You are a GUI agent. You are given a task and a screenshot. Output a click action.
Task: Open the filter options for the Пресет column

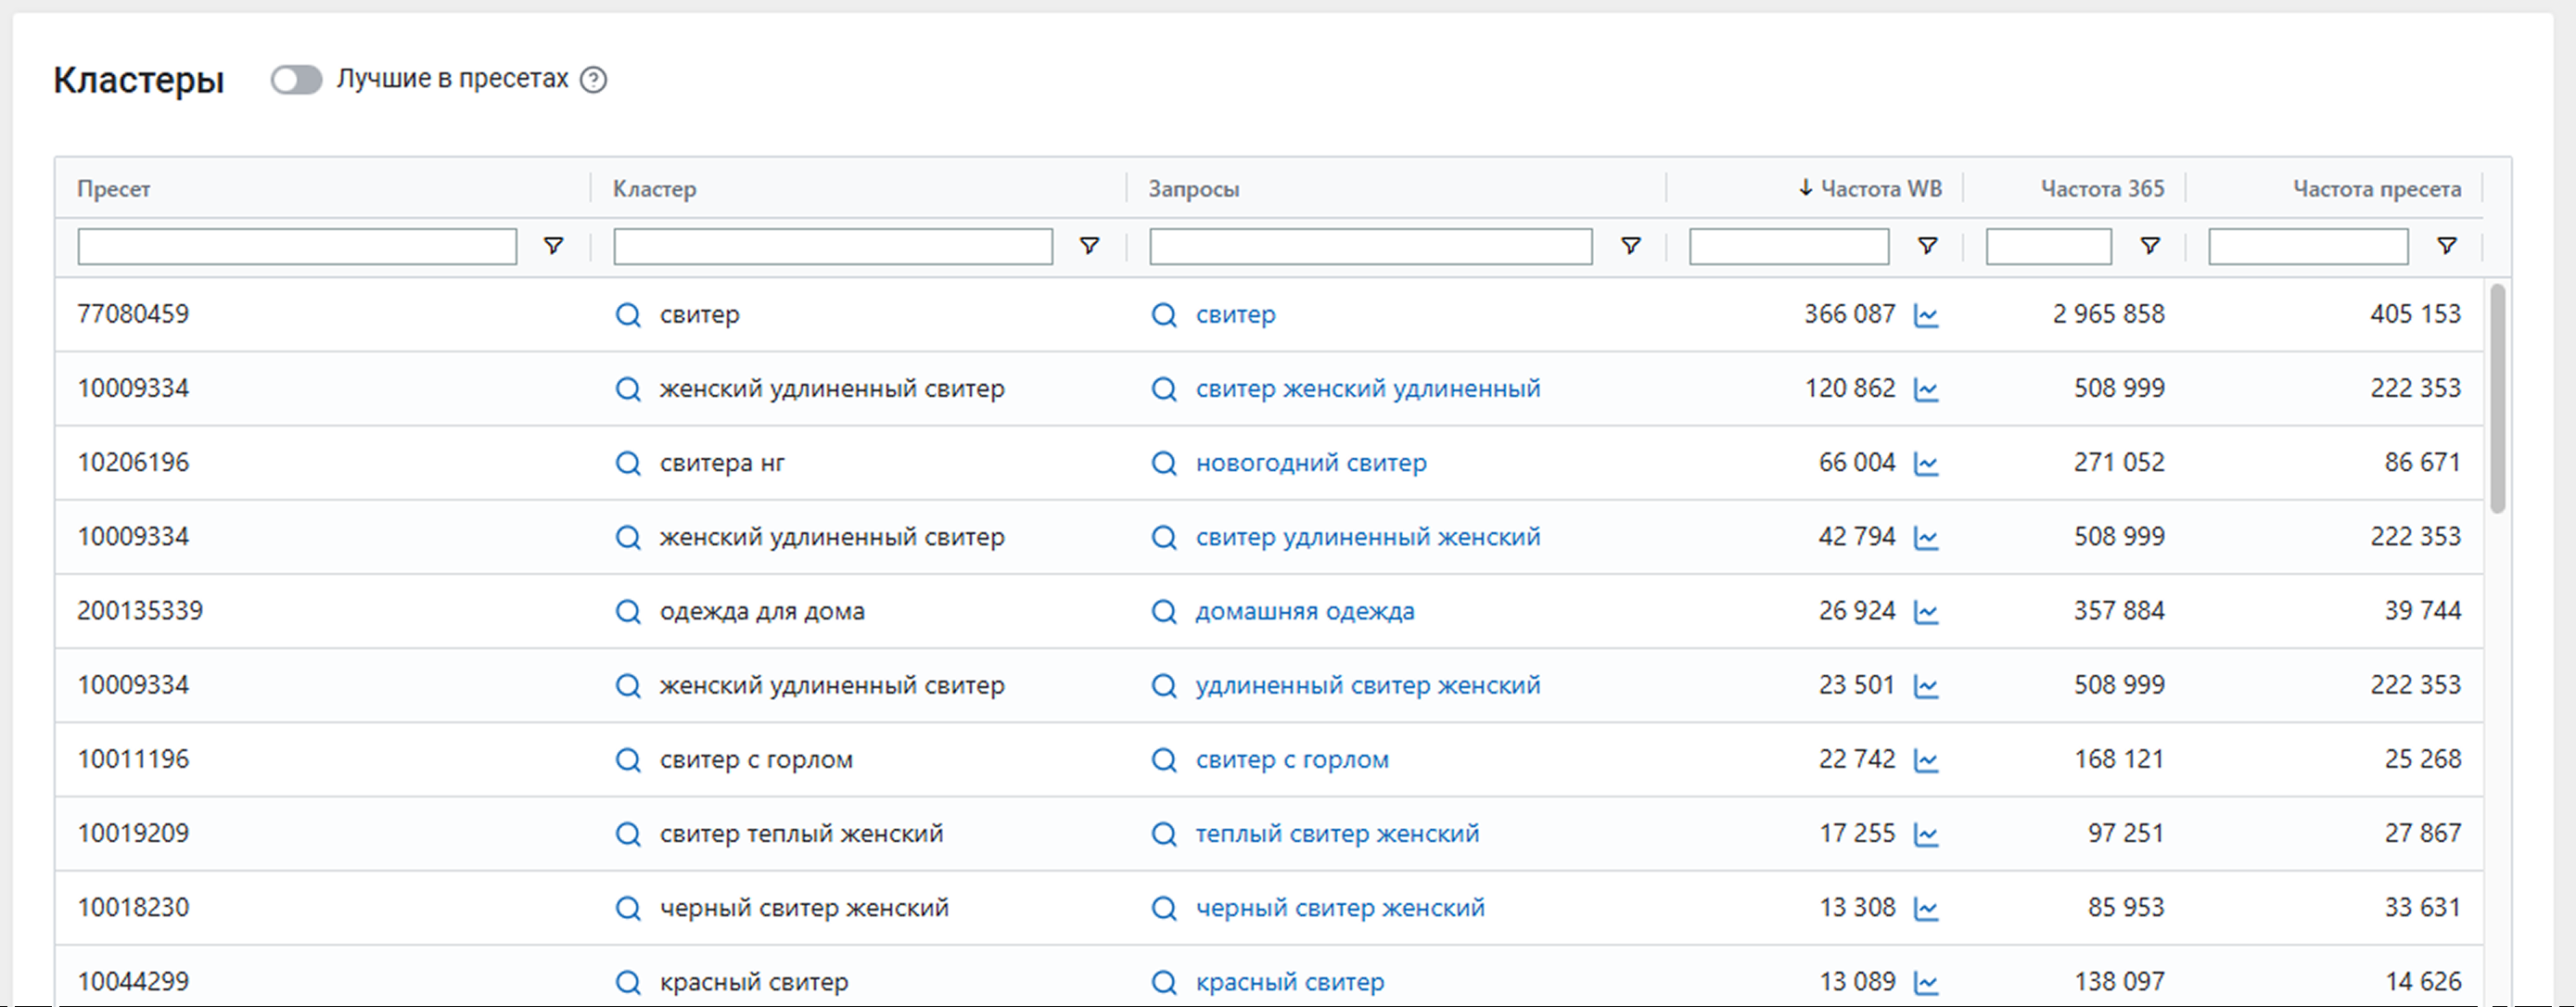click(x=553, y=246)
